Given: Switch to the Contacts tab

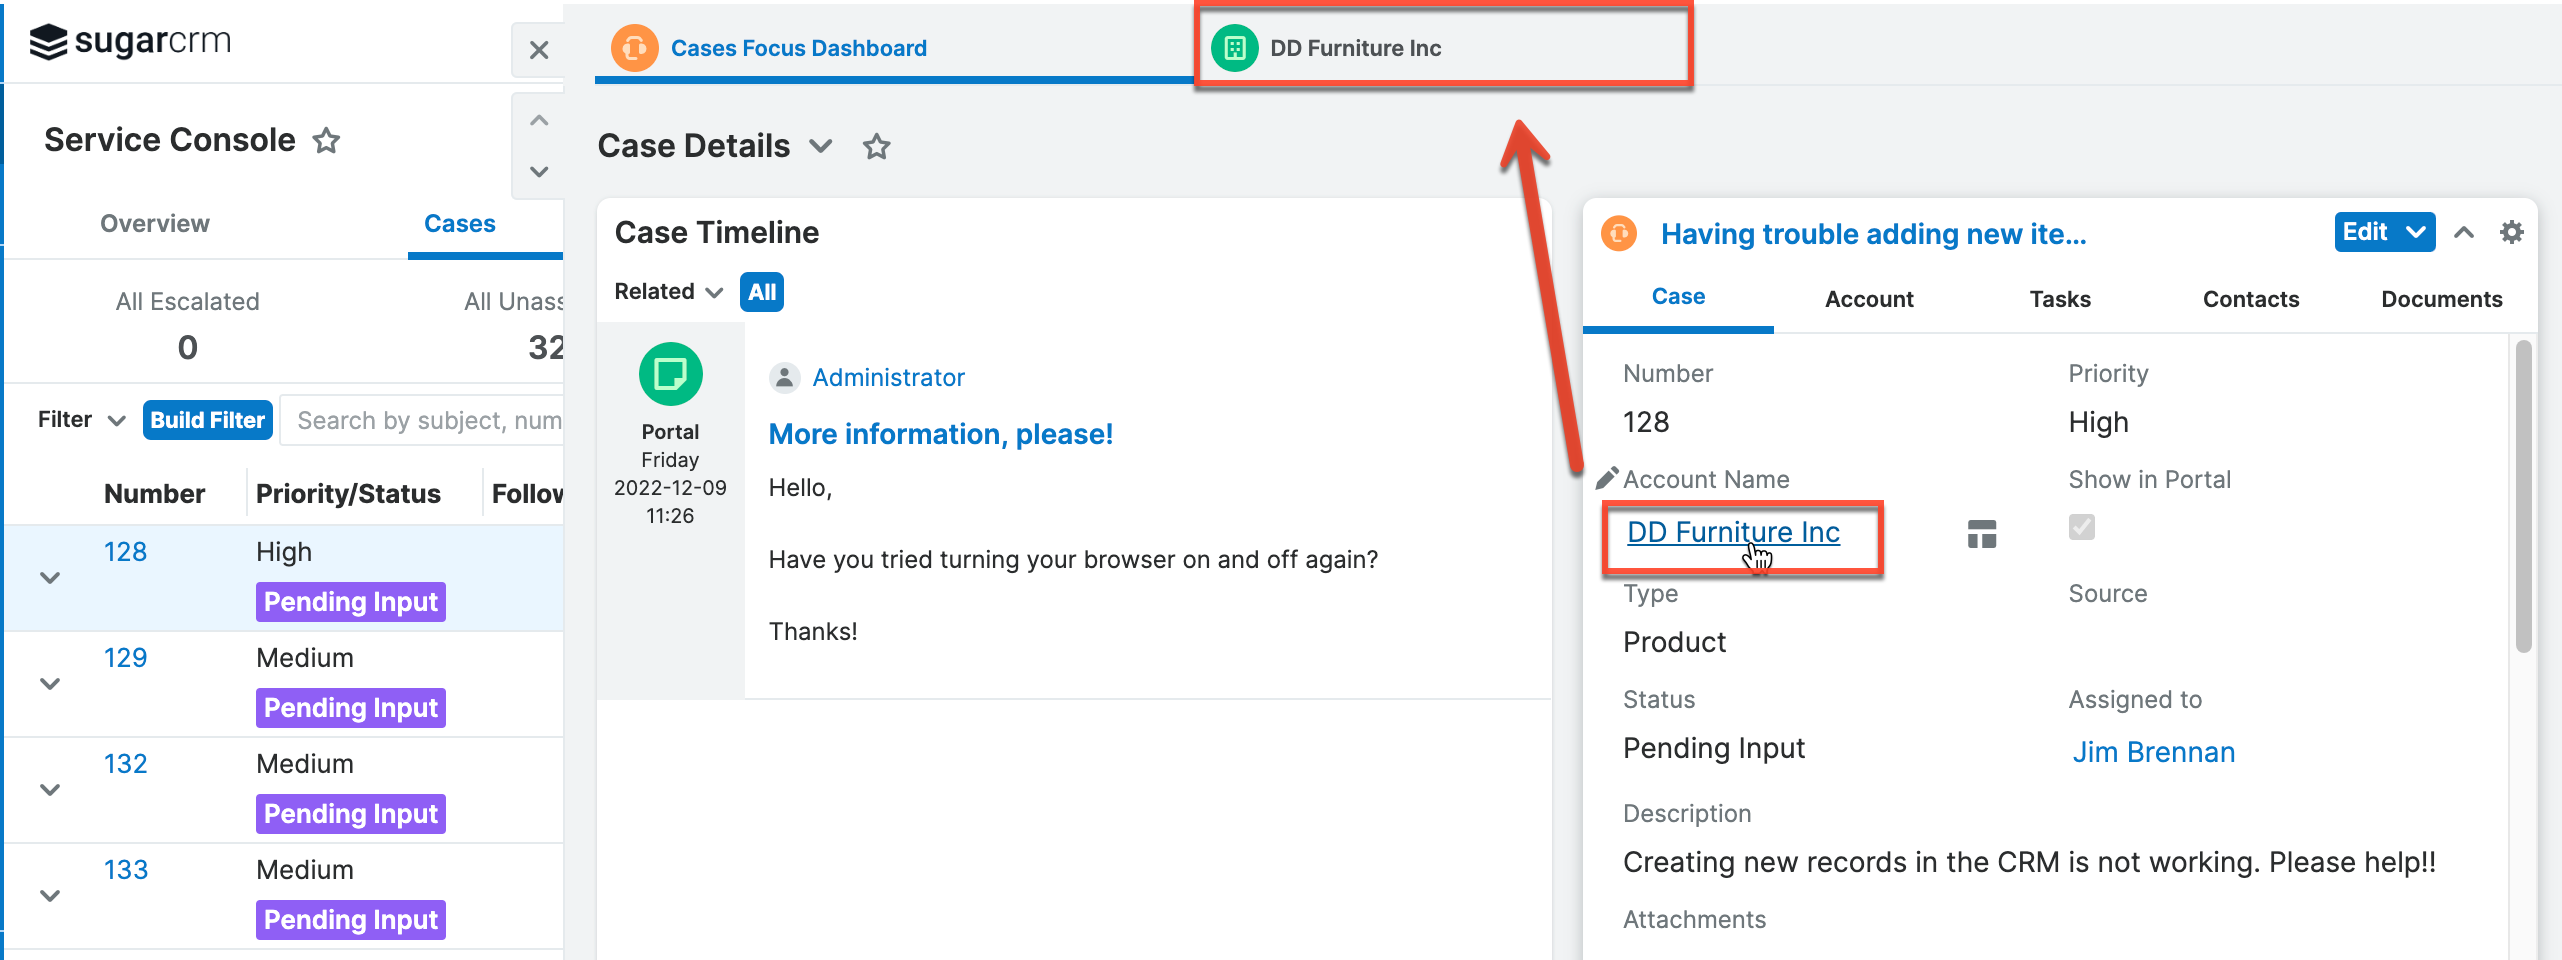Looking at the screenshot, I should (2250, 298).
